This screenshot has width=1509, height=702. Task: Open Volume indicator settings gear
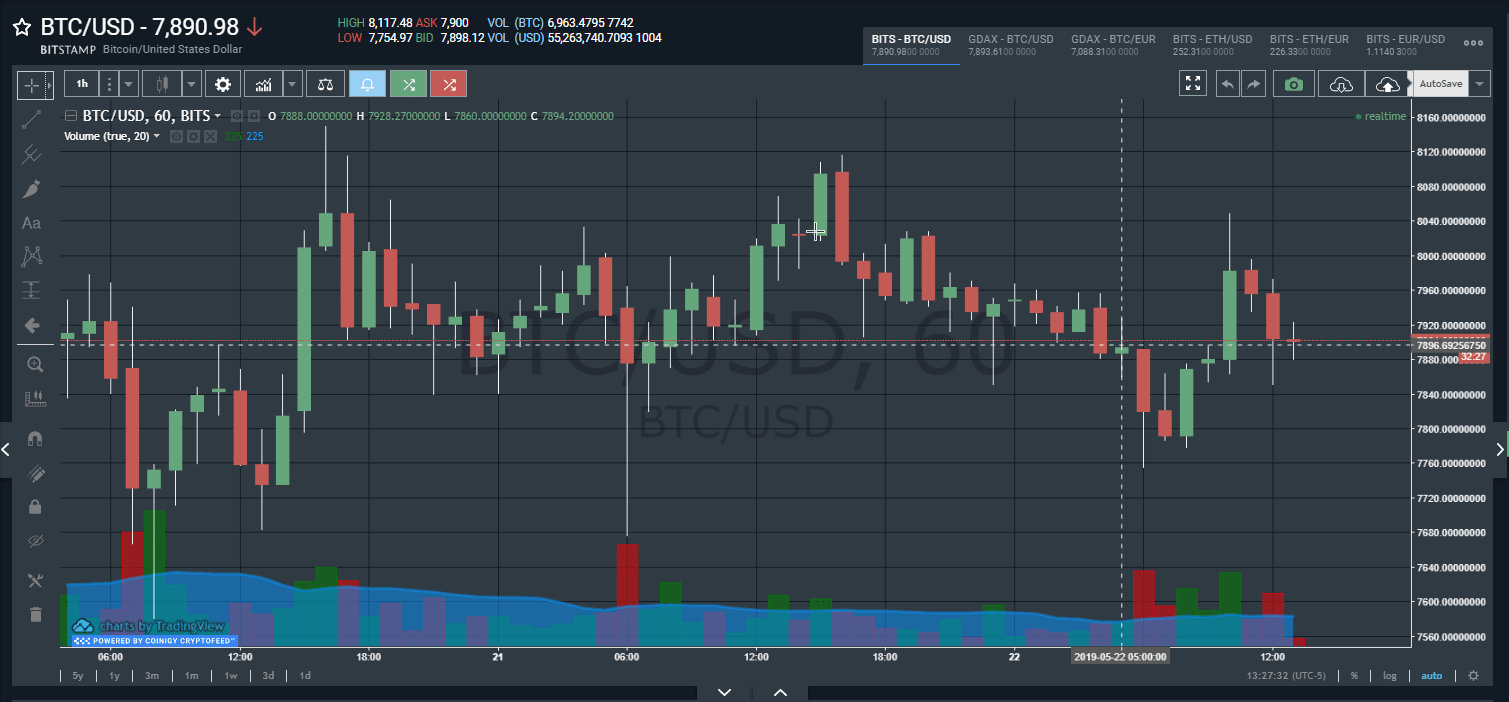coord(193,136)
